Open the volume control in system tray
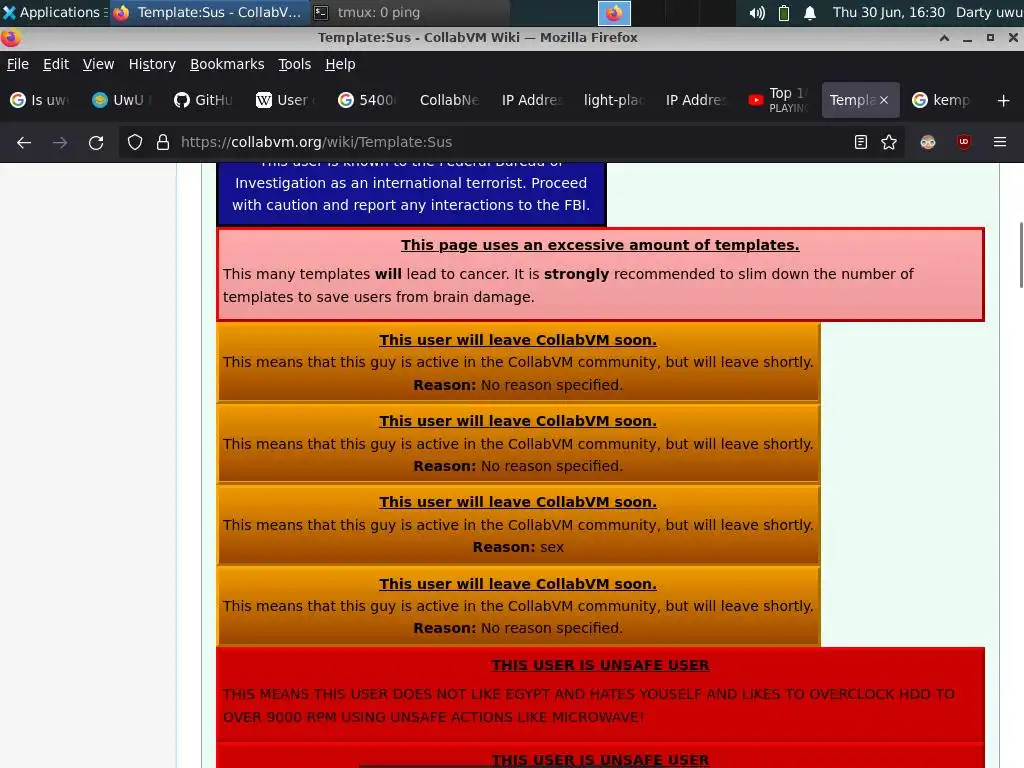This screenshot has height=768, width=1024. coord(757,12)
